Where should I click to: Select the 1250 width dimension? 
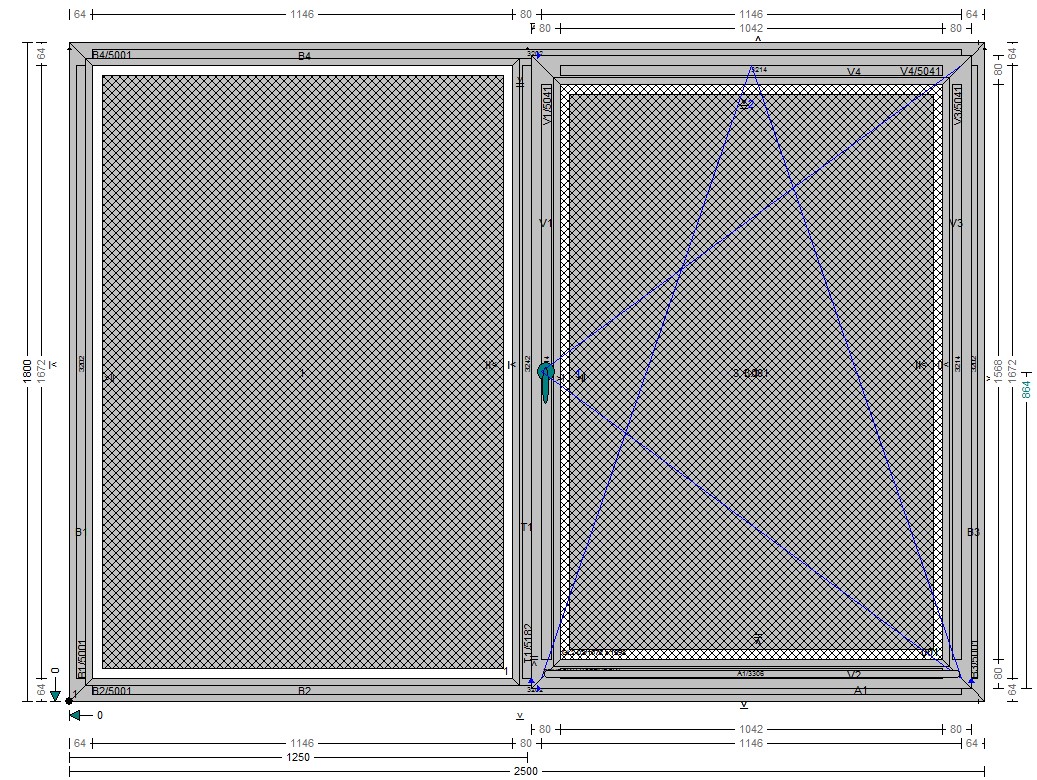coord(298,758)
